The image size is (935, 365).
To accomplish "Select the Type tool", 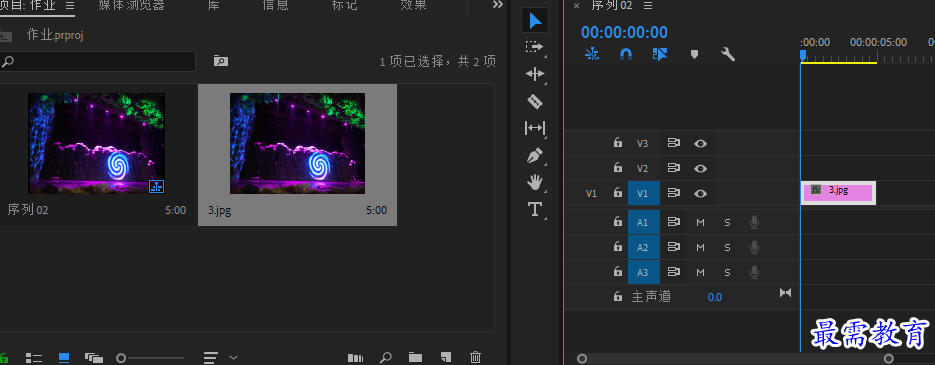I will [535, 209].
